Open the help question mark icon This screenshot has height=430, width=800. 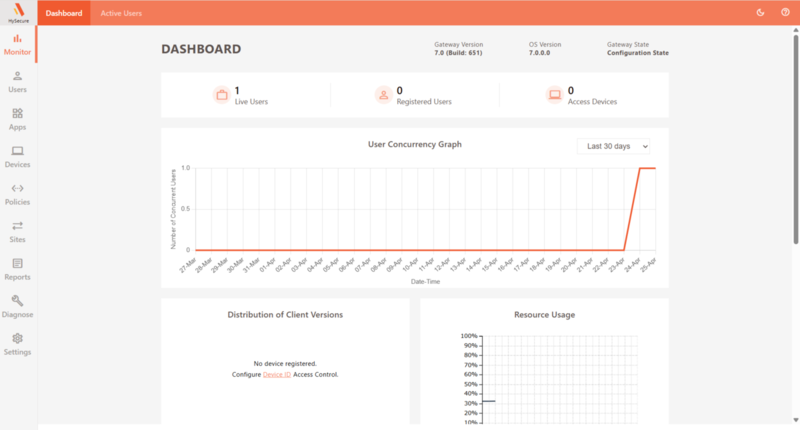tap(785, 13)
